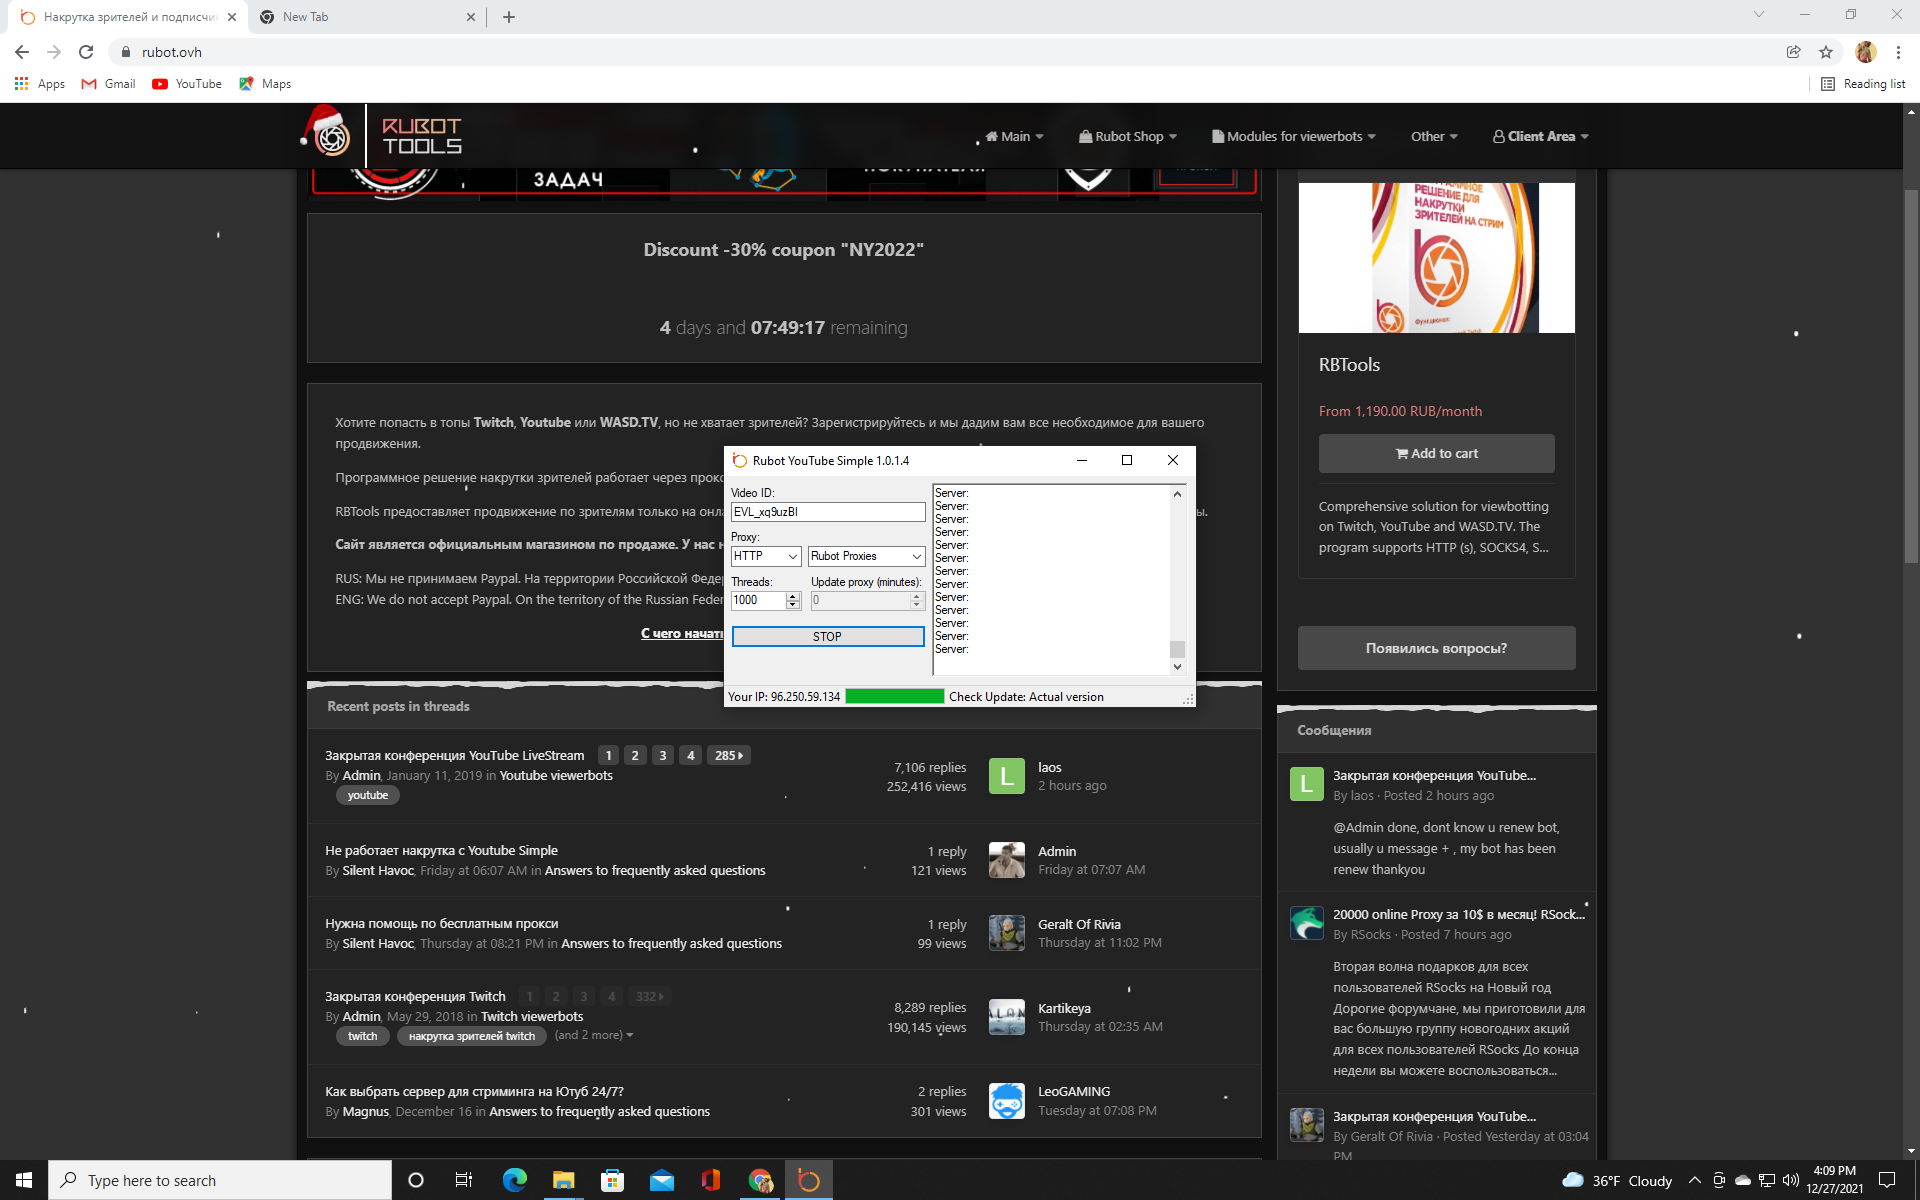Open the Rubot app from the taskbar
1920x1200 pixels.
pos(808,1180)
